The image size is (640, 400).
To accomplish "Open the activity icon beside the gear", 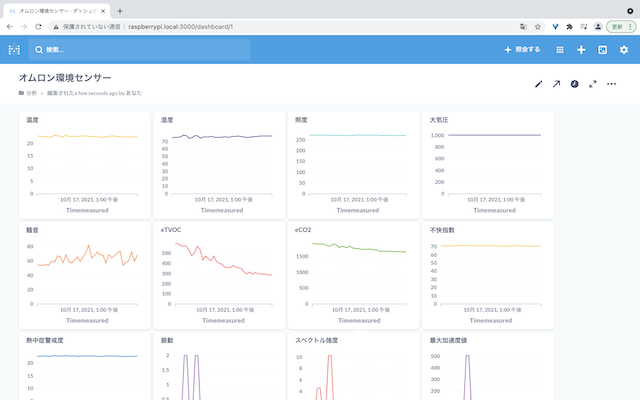I will [x=602, y=50].
